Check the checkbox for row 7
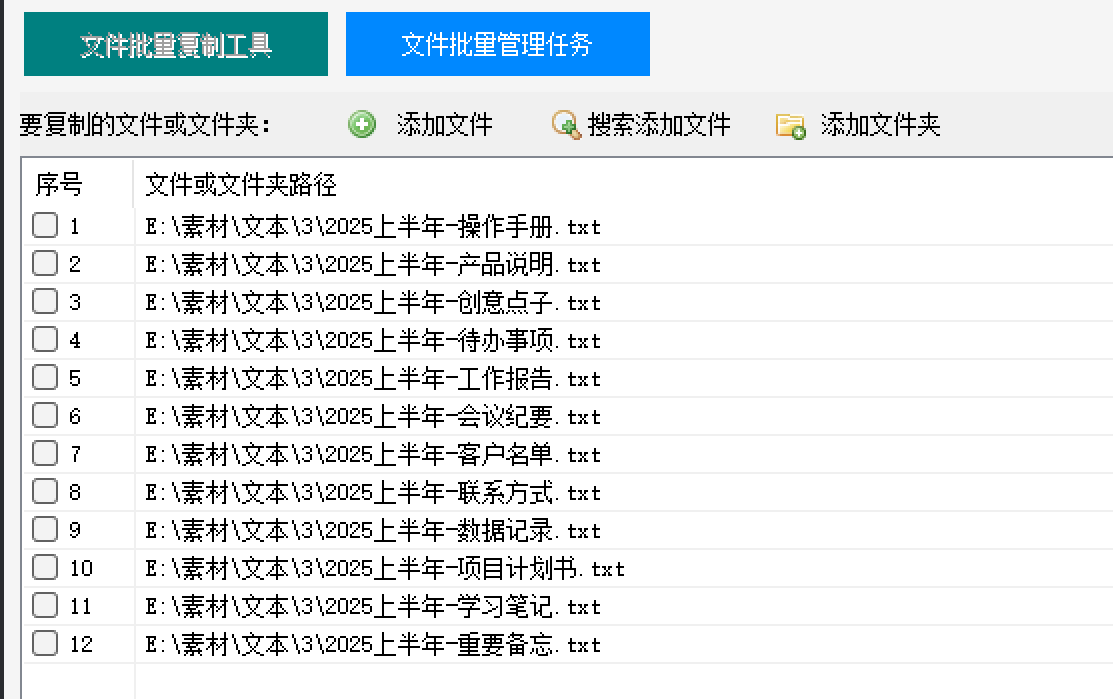The height and width of the screenshot is (699, 1113). click(44, 454)
